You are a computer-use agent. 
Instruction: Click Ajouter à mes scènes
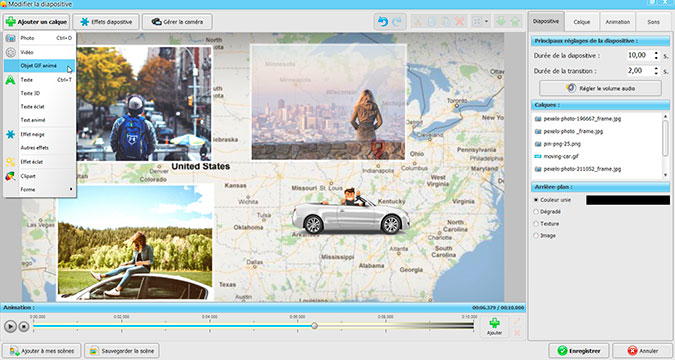point(42,351)
